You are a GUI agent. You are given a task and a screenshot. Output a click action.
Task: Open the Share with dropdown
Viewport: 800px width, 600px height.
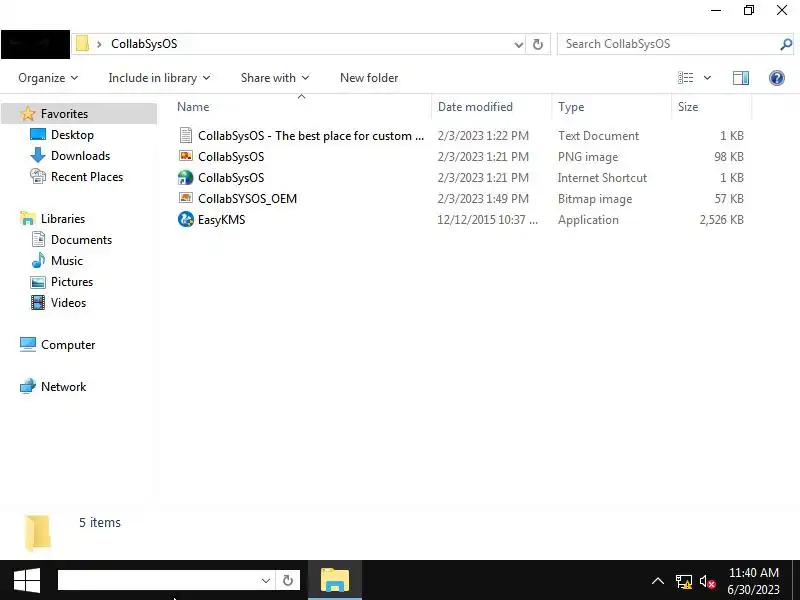275,78
